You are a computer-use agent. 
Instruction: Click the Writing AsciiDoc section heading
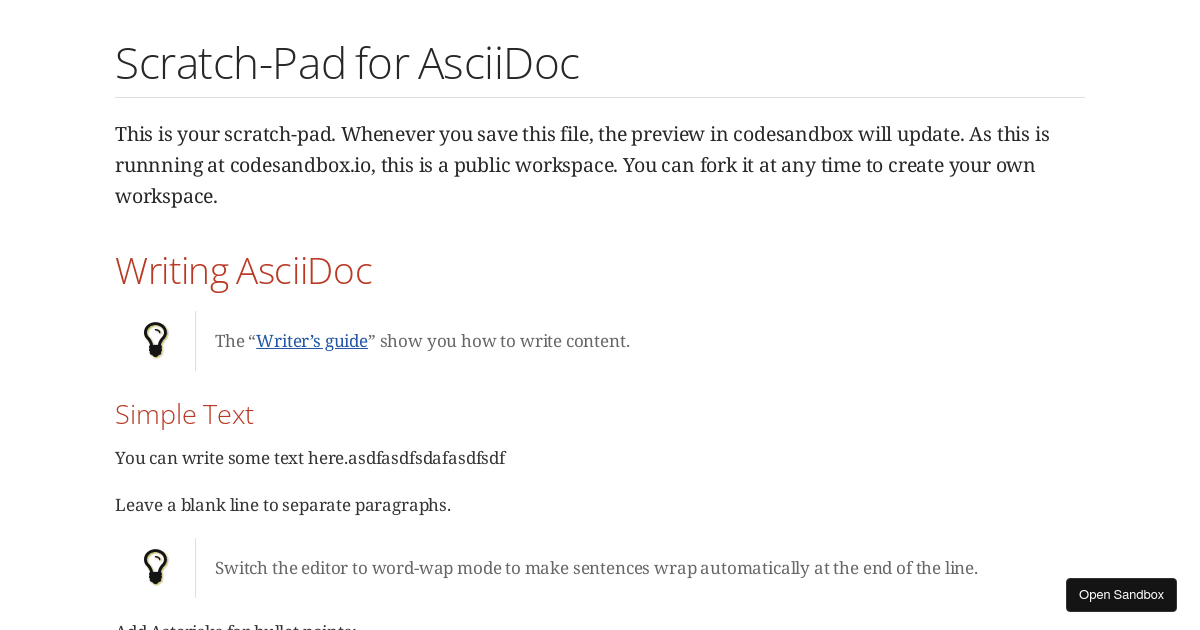pos(243,269)
